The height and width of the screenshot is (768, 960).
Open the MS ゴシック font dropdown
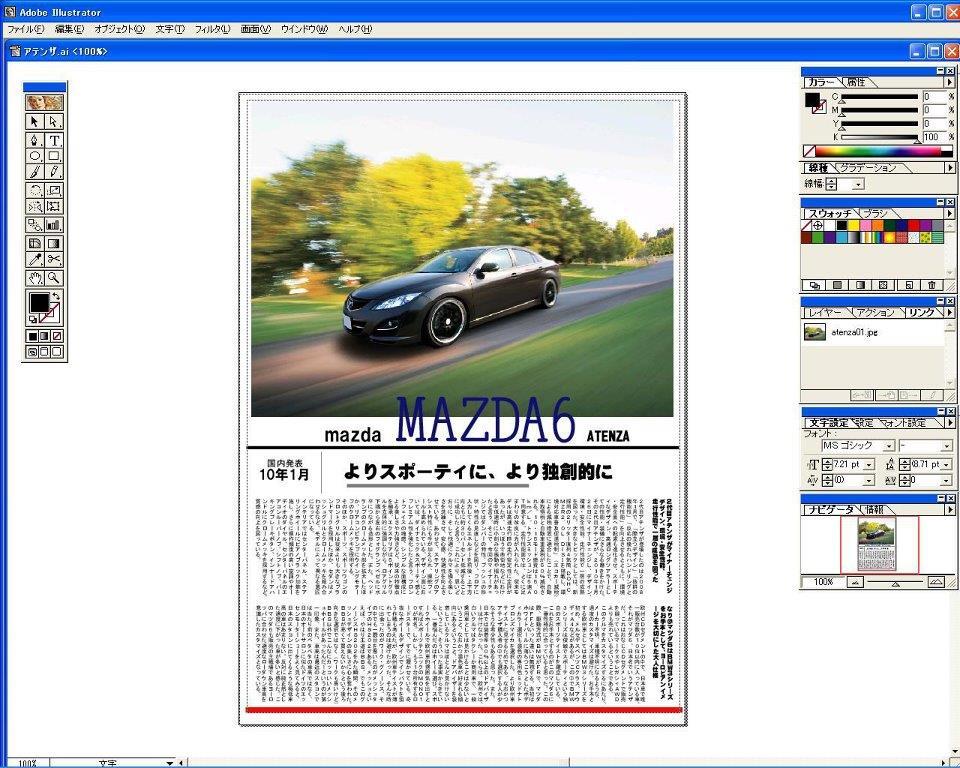tap(888, 446)
